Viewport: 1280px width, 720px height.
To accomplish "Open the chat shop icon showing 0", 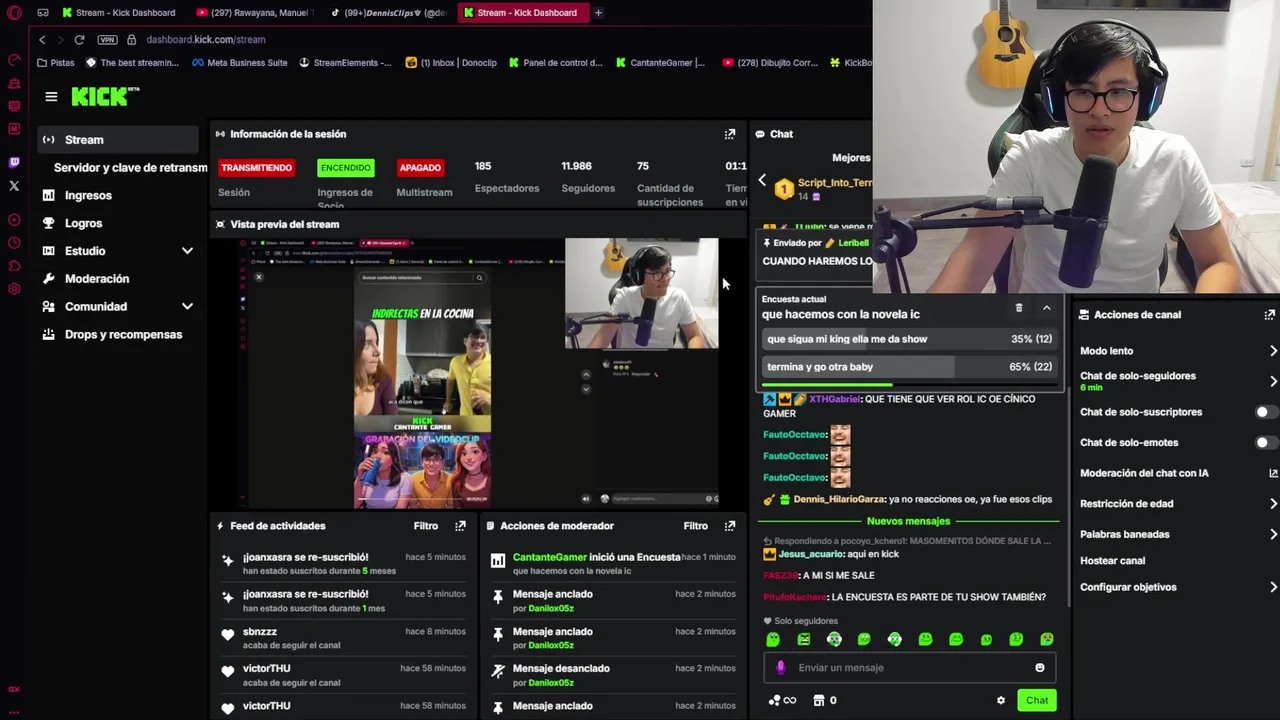I will [825, 701].
